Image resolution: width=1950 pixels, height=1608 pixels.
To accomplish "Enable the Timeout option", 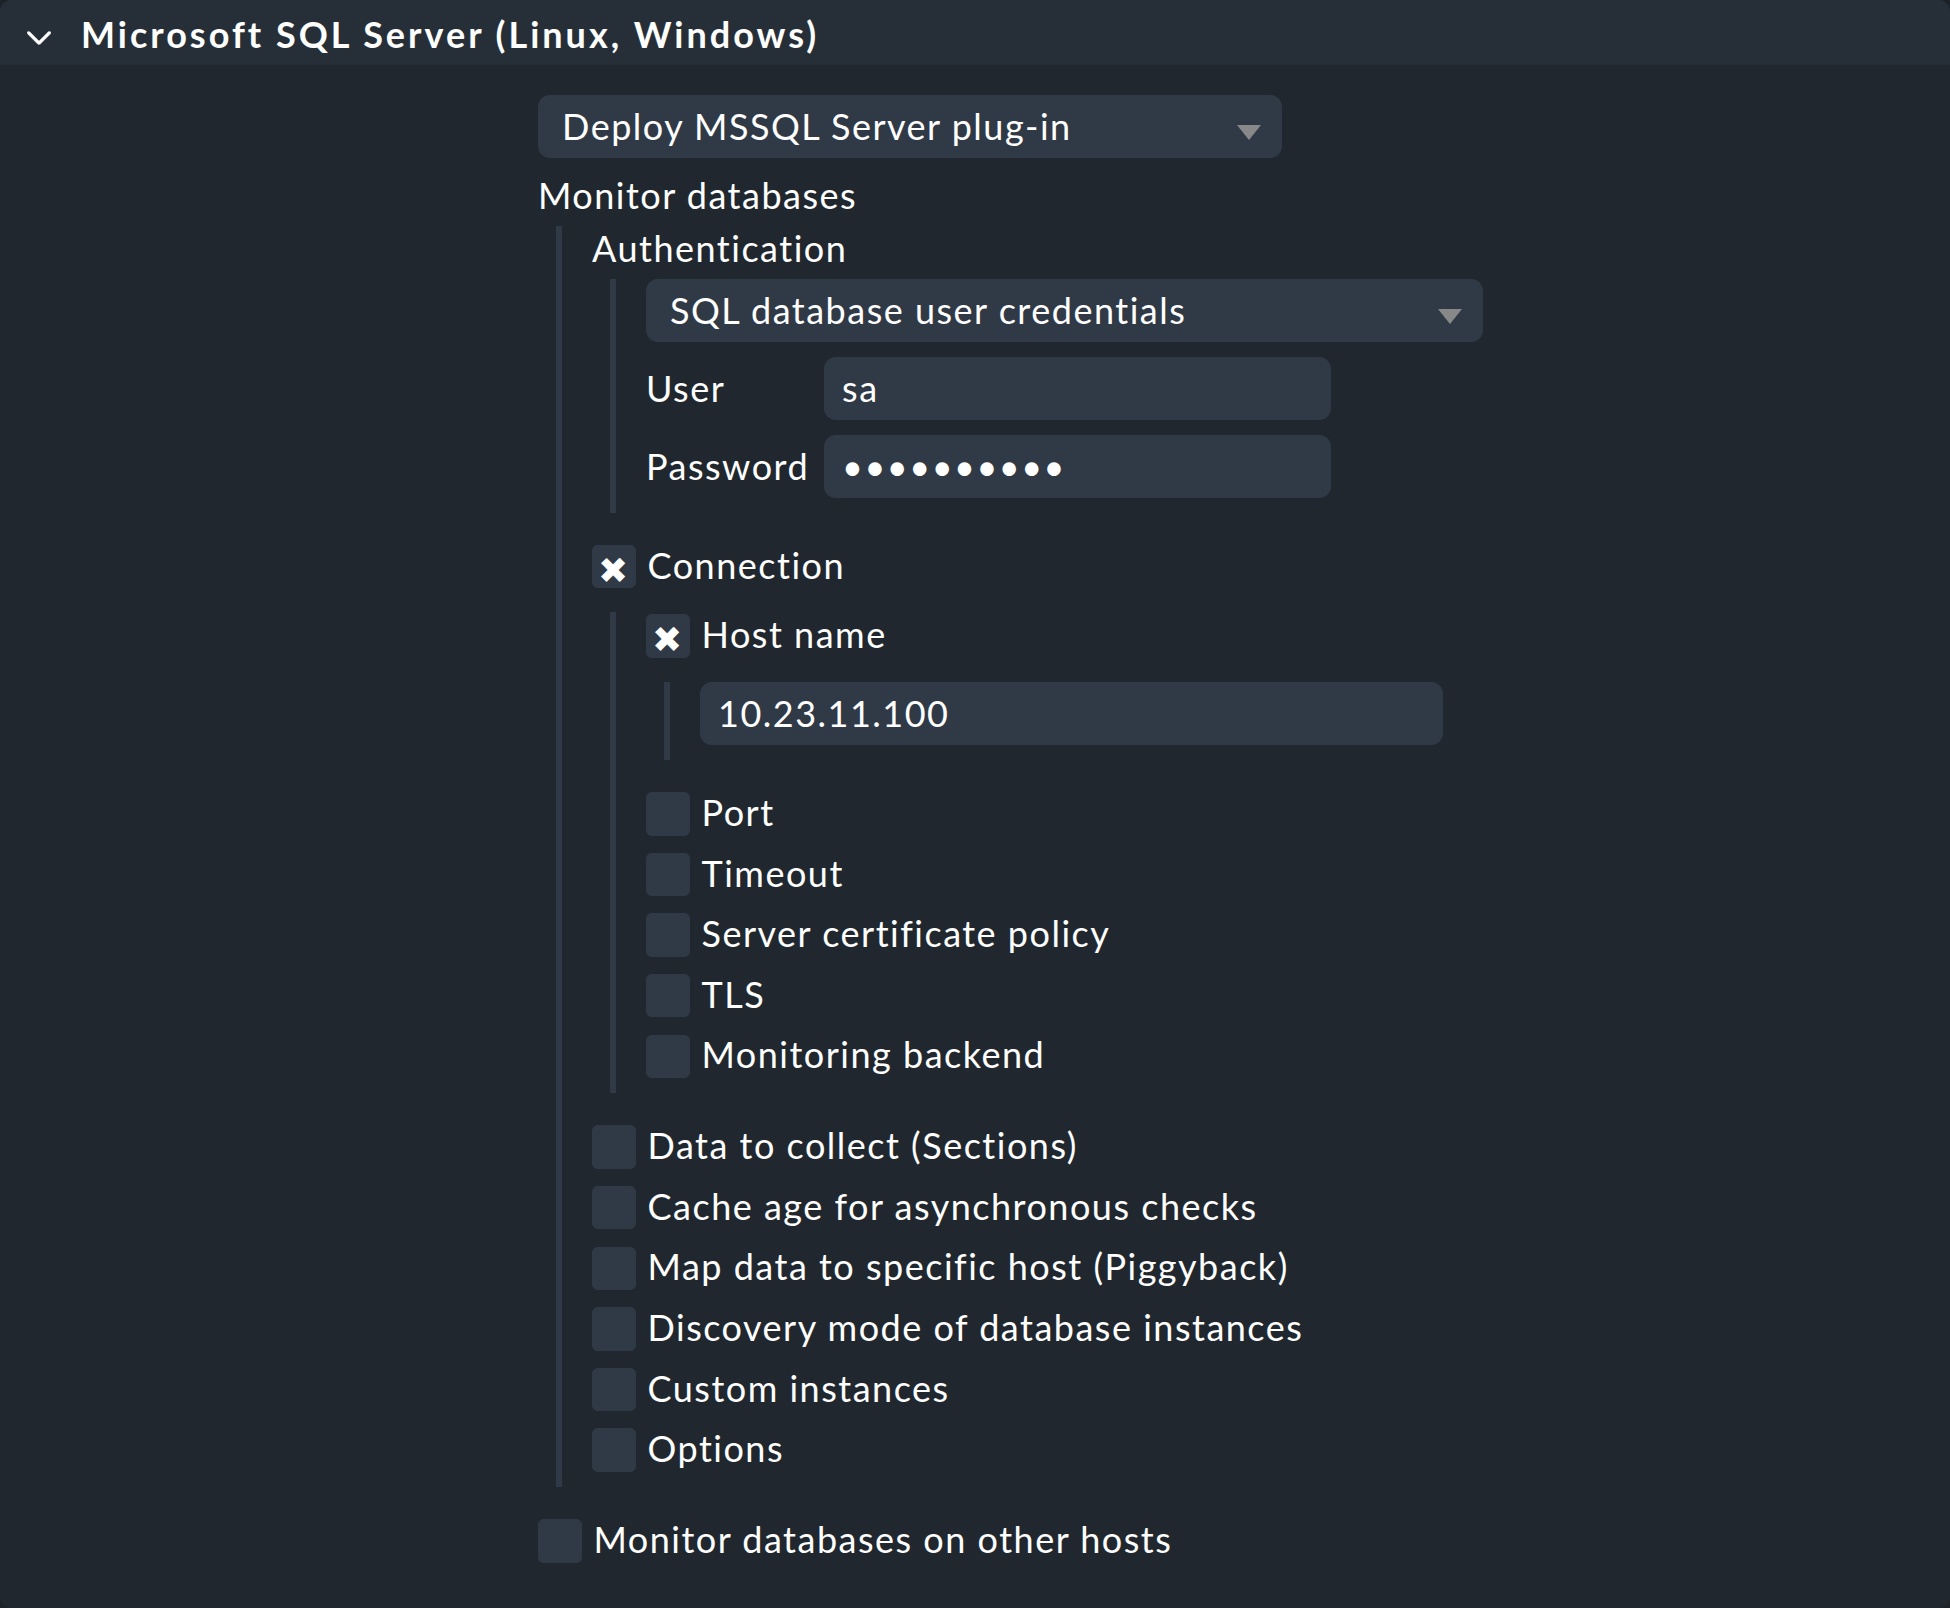I will (x=668, y=874).
